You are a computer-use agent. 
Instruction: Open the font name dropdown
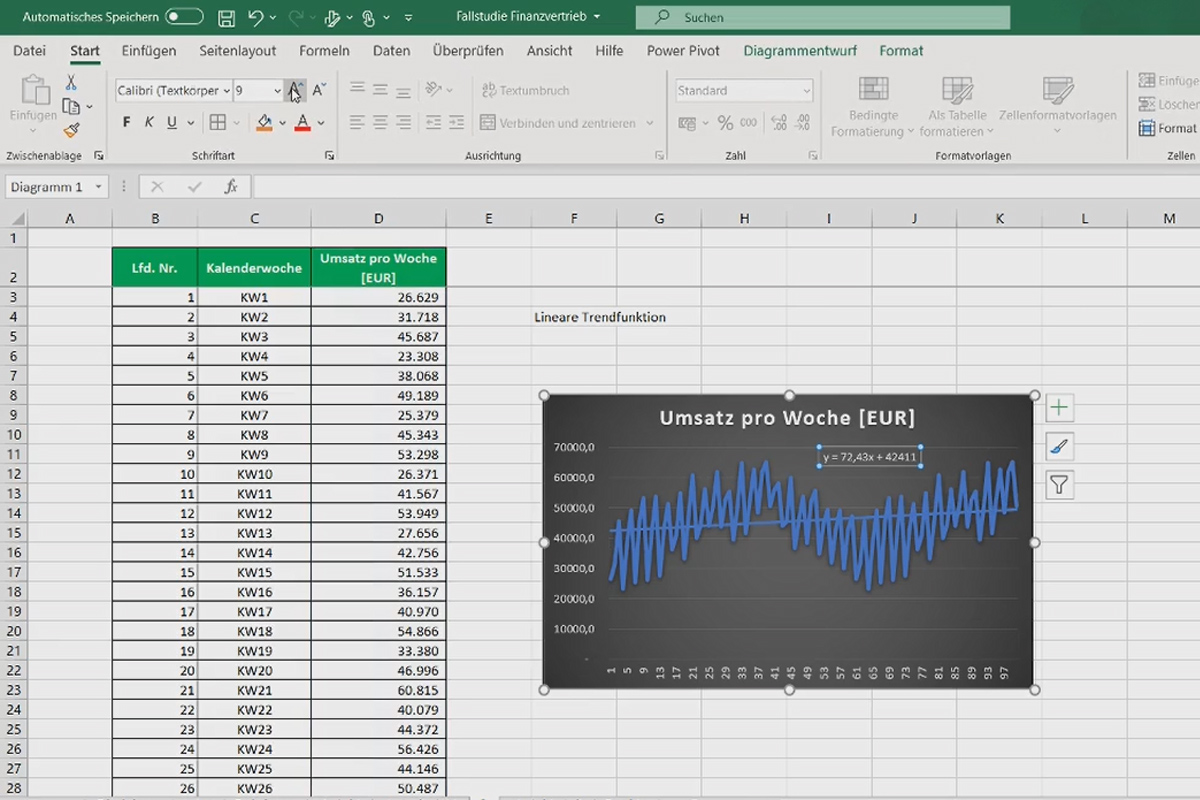(226, 90)
